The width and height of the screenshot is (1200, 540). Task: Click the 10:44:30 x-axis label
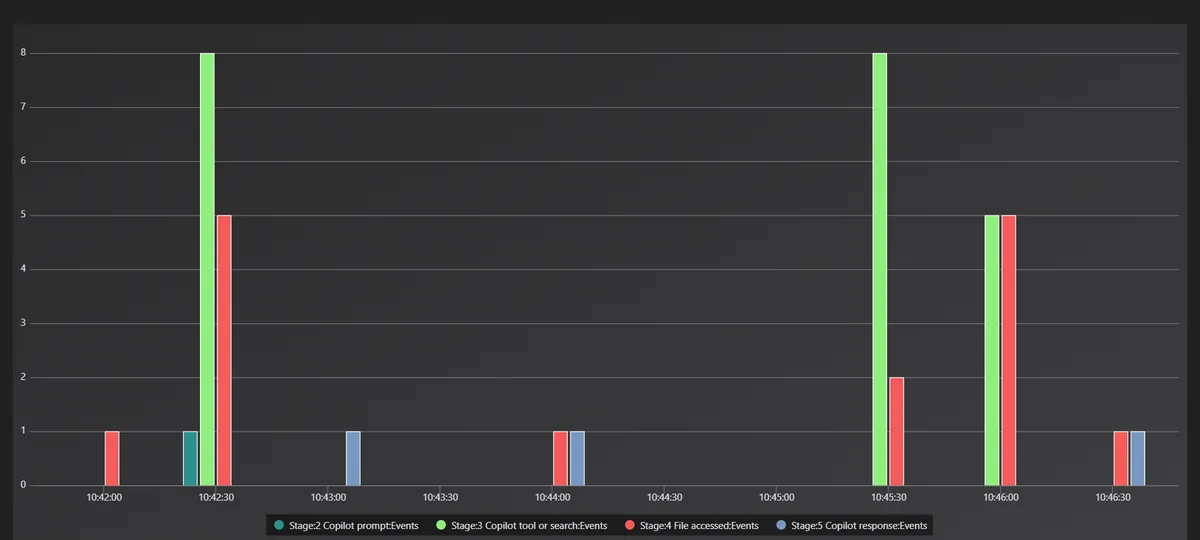(x=664, y=497)
